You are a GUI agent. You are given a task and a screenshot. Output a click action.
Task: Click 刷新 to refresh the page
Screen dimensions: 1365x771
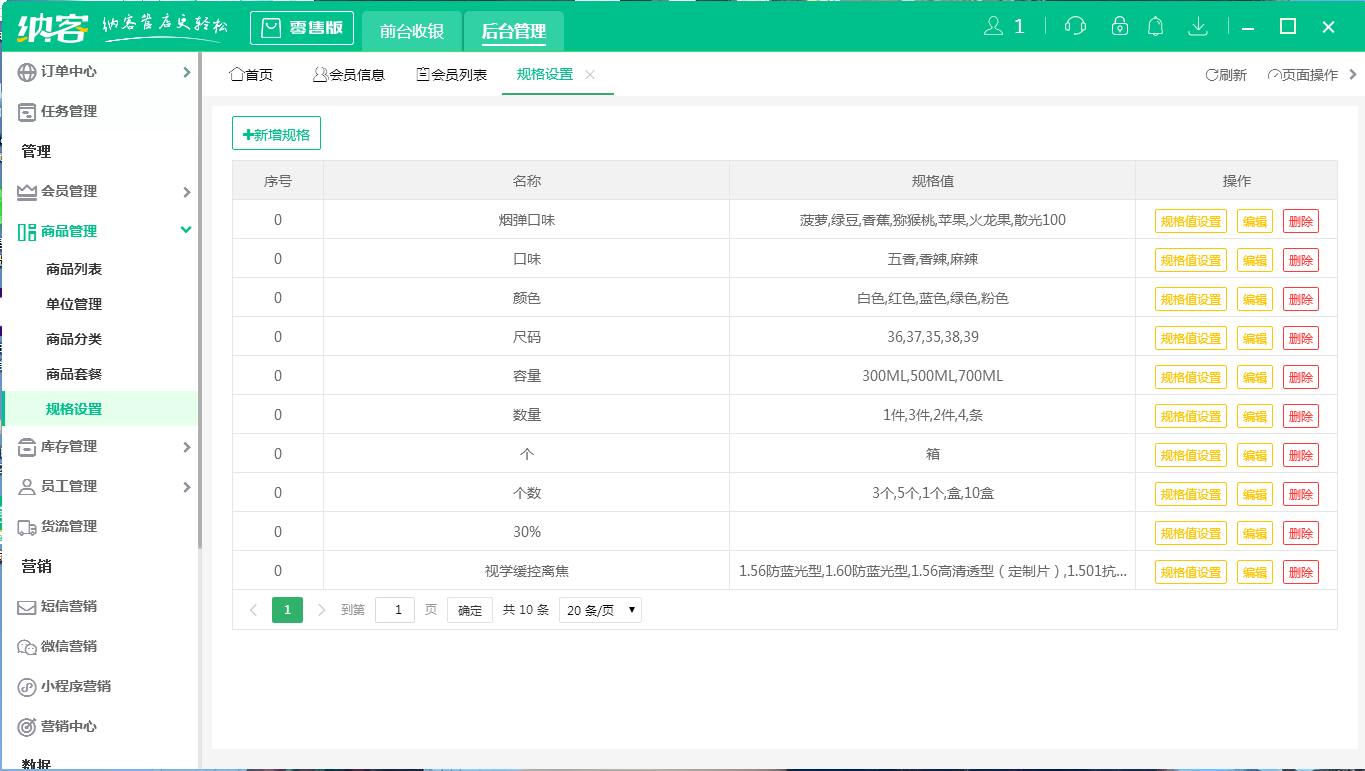[x=1227, y=74]
